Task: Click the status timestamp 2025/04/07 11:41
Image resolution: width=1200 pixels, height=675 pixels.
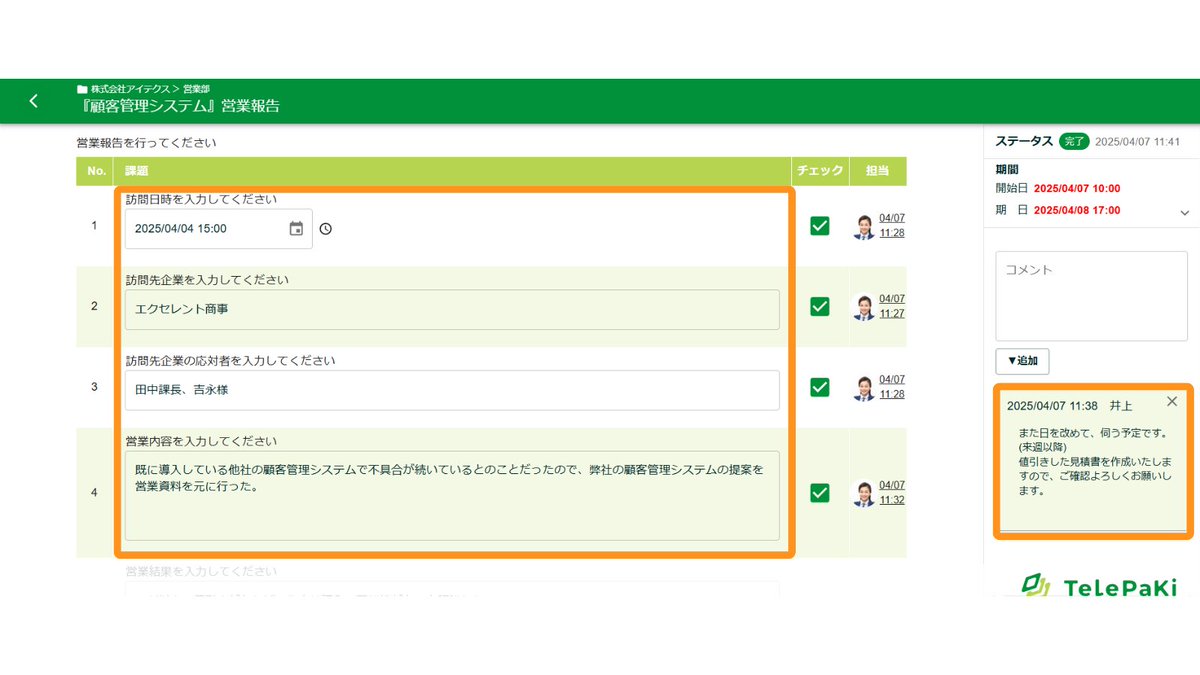Action: click(1138, 142)
